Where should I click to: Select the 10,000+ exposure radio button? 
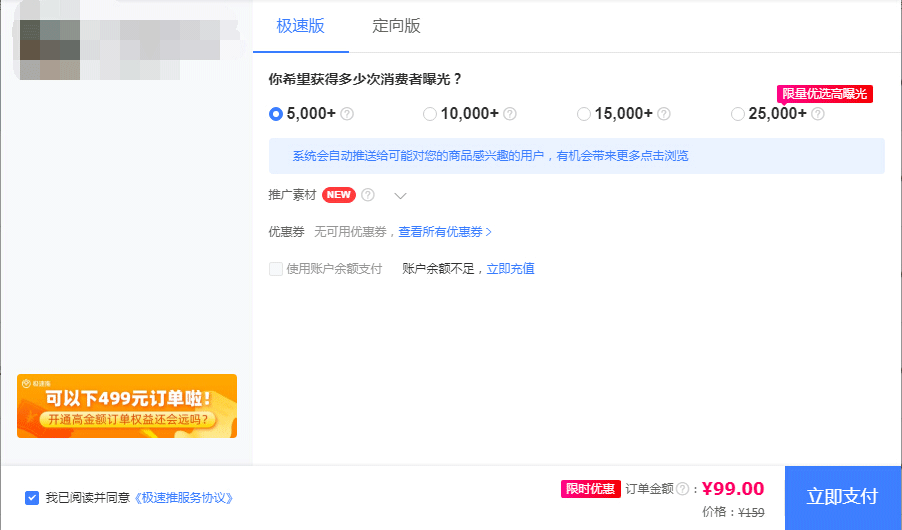coord(430,114)
